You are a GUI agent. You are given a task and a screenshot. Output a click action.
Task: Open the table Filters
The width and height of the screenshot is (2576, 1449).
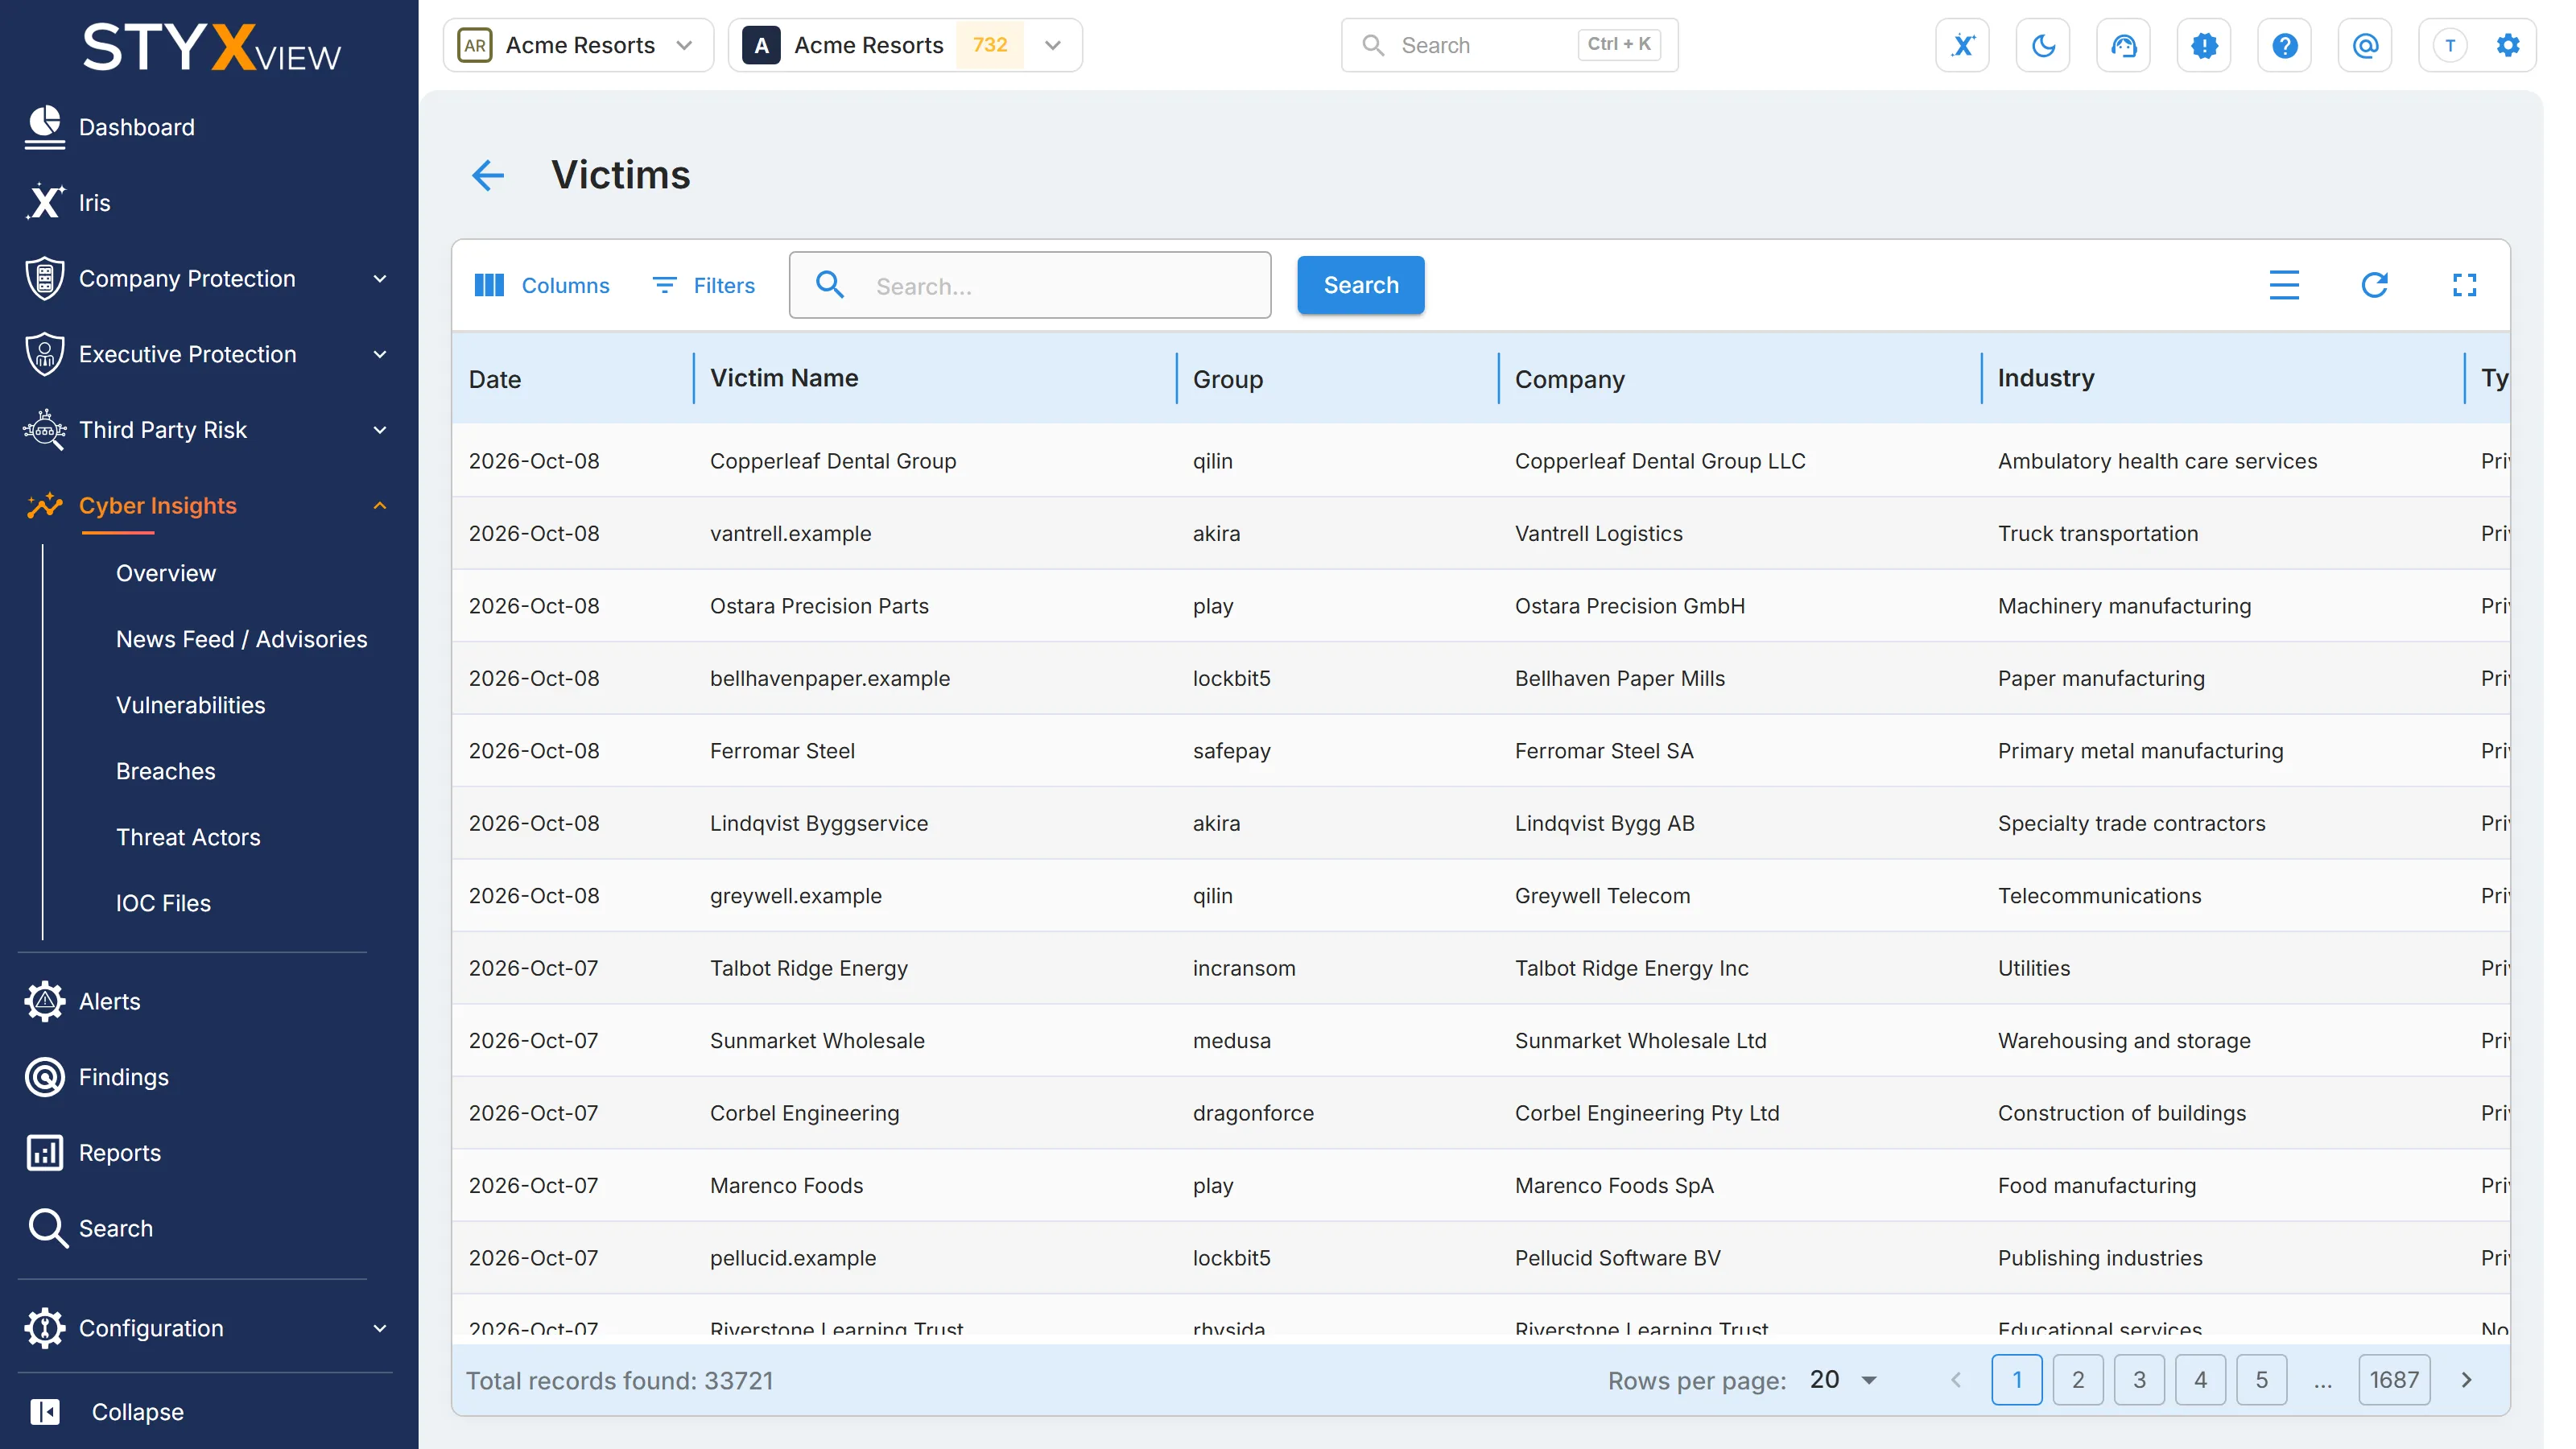pyautogui.click(x=703, y=285)
